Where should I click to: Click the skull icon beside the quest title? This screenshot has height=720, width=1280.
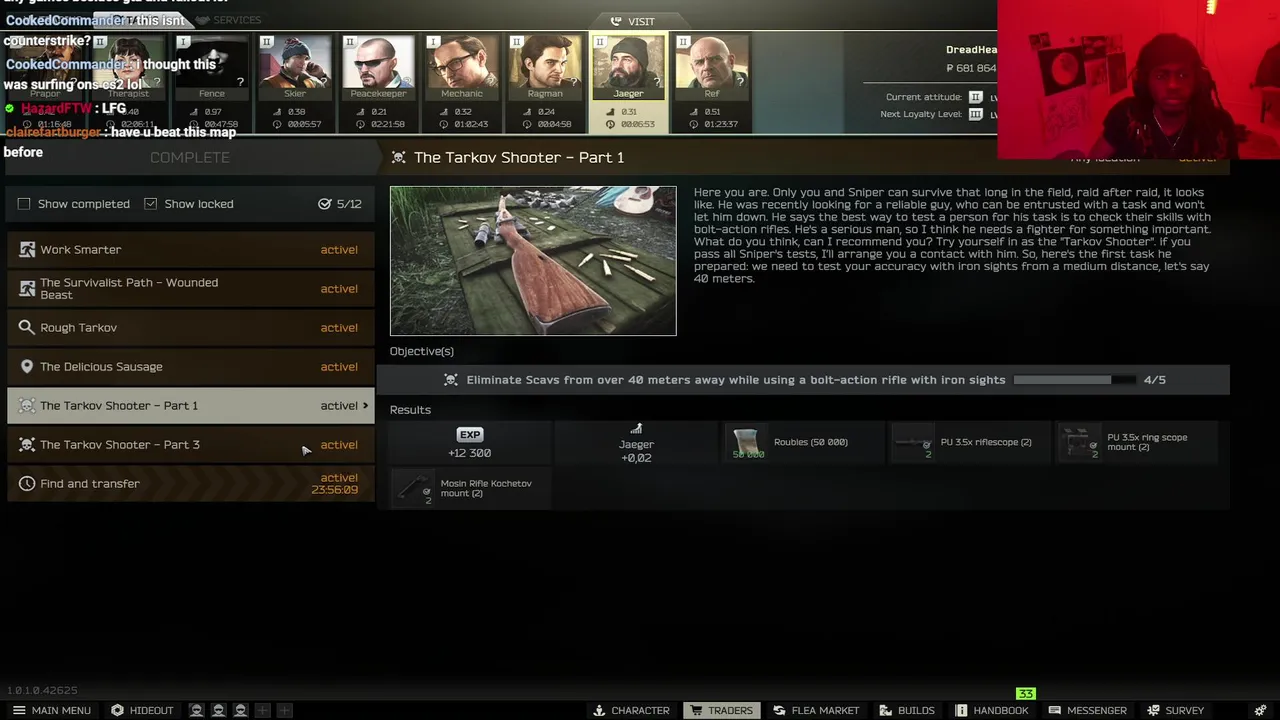pyautogui.click(x=398, y=157)
